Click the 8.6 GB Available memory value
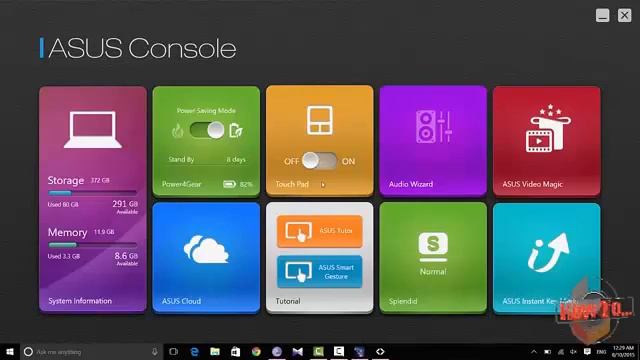This screenshot has height=360, width=640. point(126,258)
